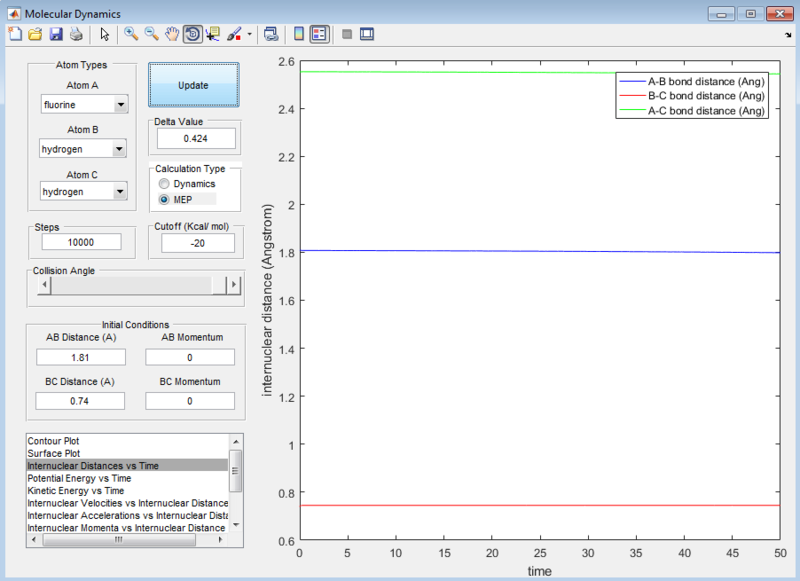Activate the Pan hand tool
This screenshot has width=800, height=581.
(x=172, y=34)
